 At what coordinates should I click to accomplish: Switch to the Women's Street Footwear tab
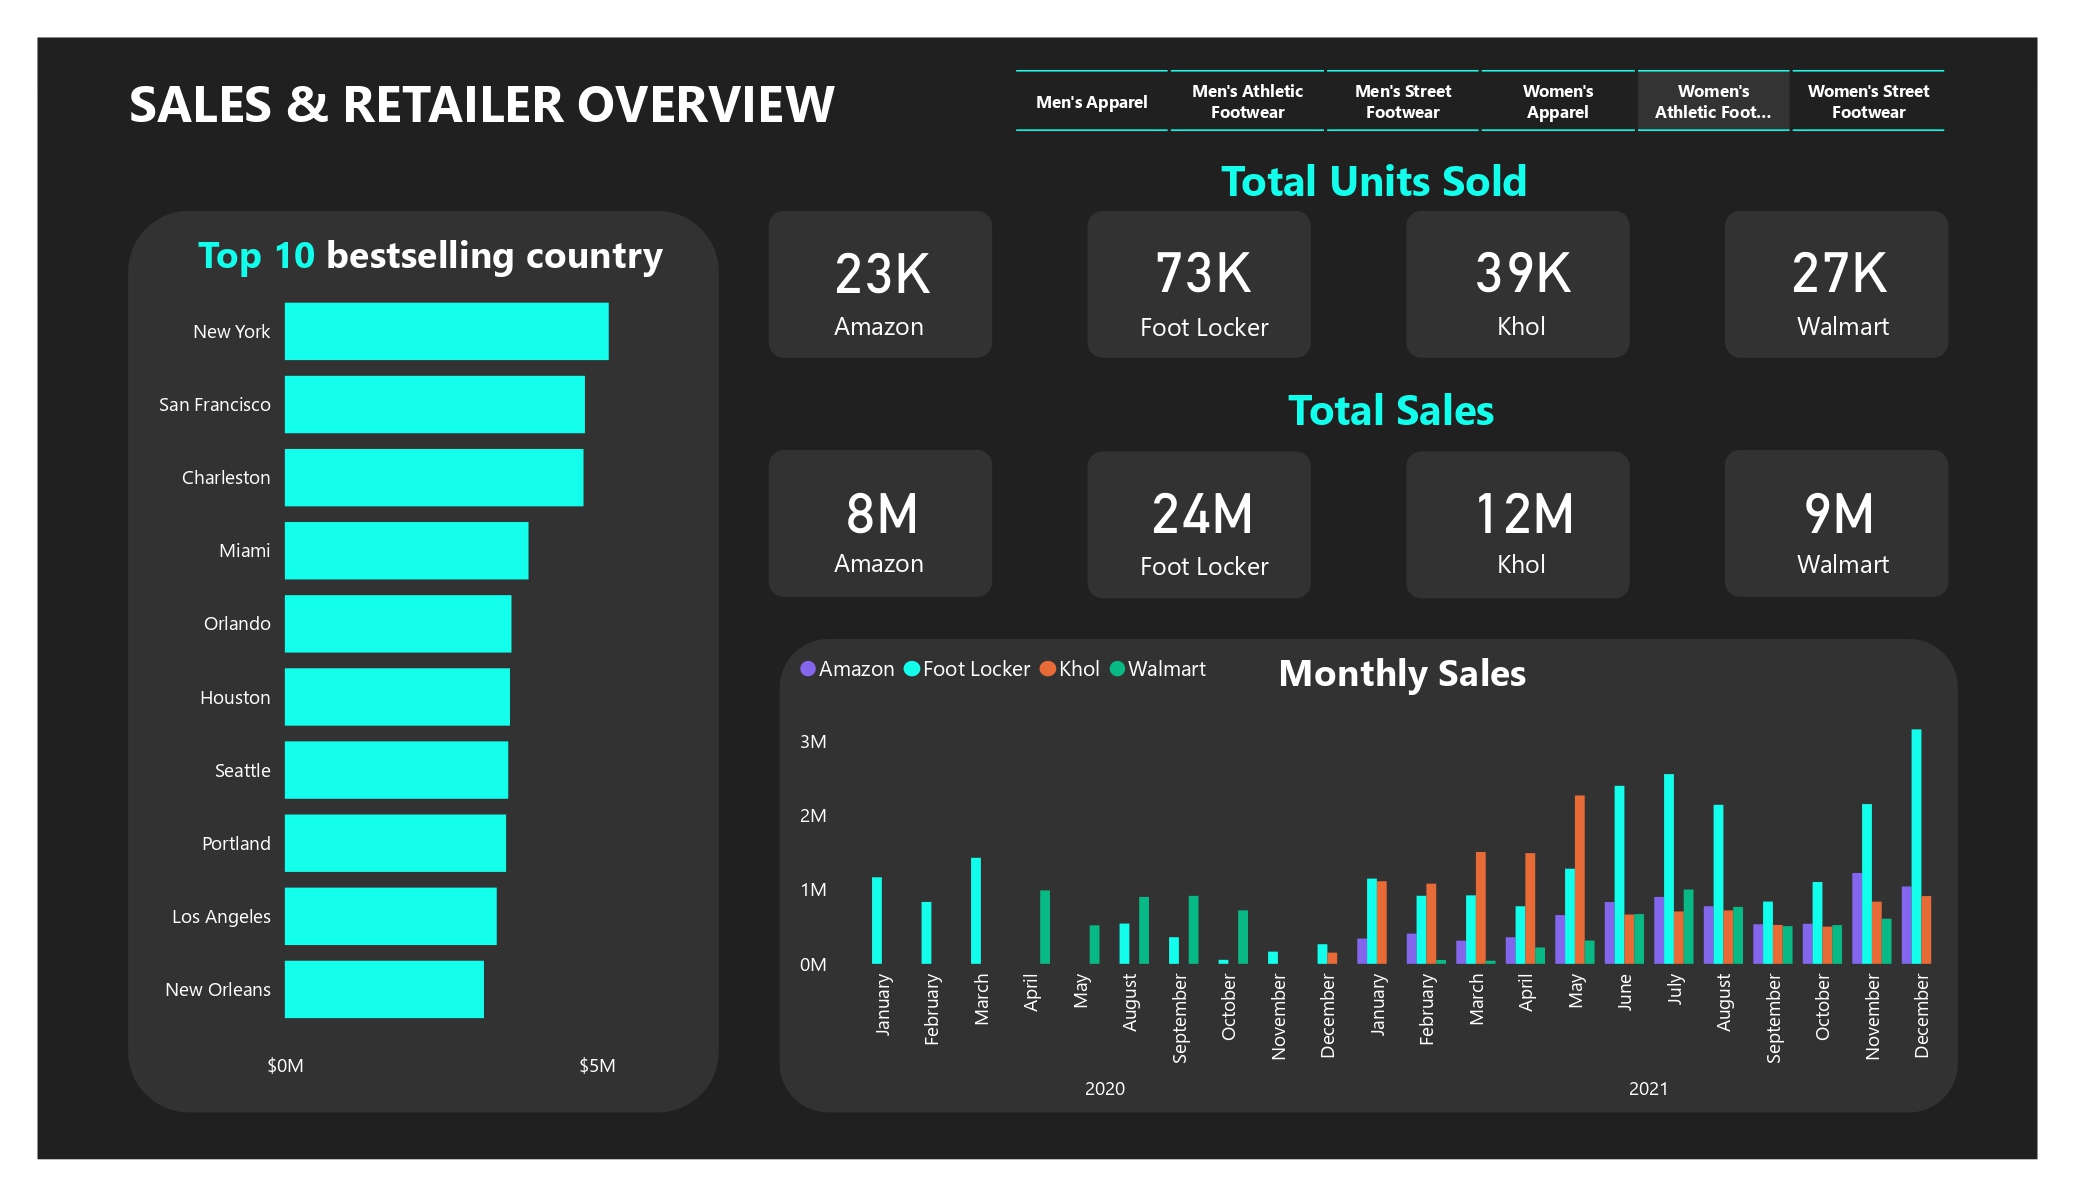[x=1867, y=100]
